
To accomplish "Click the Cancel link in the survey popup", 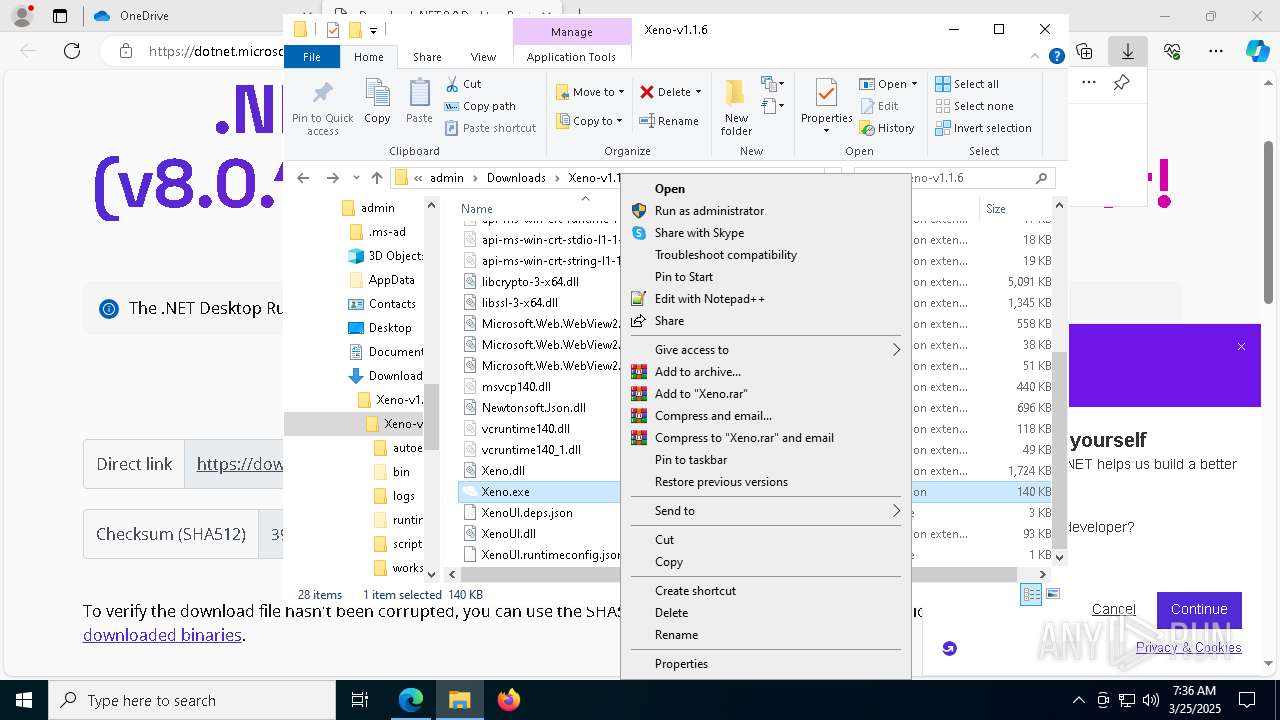I will 1113,609.
